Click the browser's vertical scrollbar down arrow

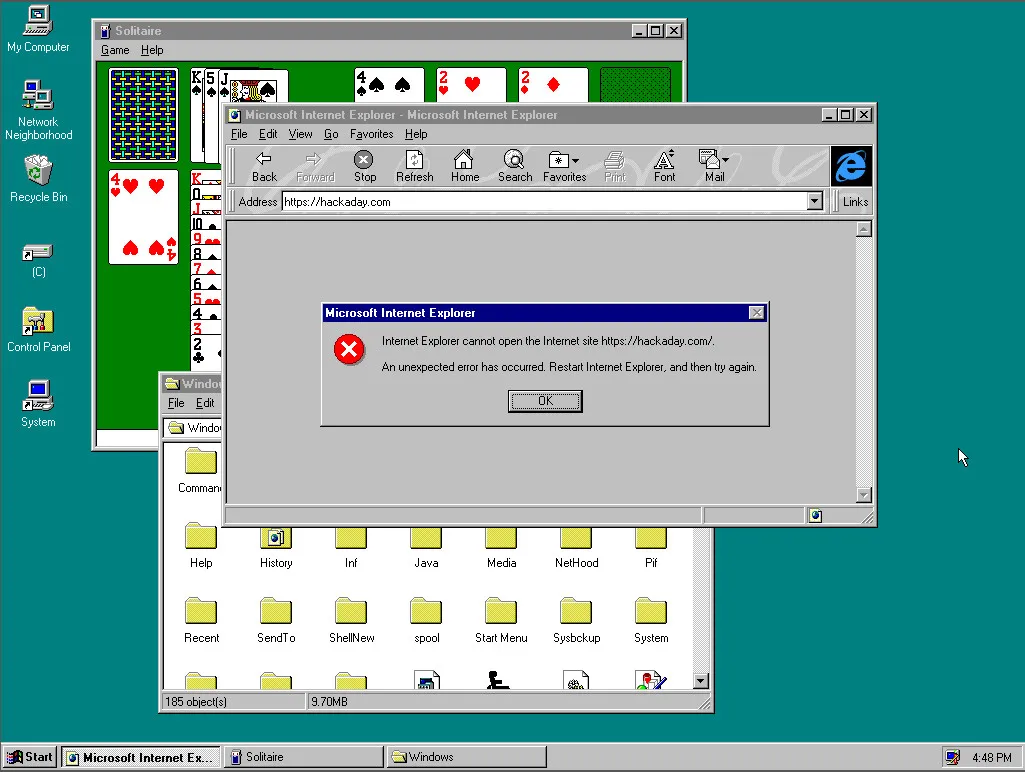pyautogui.click(x=862, y=494)
